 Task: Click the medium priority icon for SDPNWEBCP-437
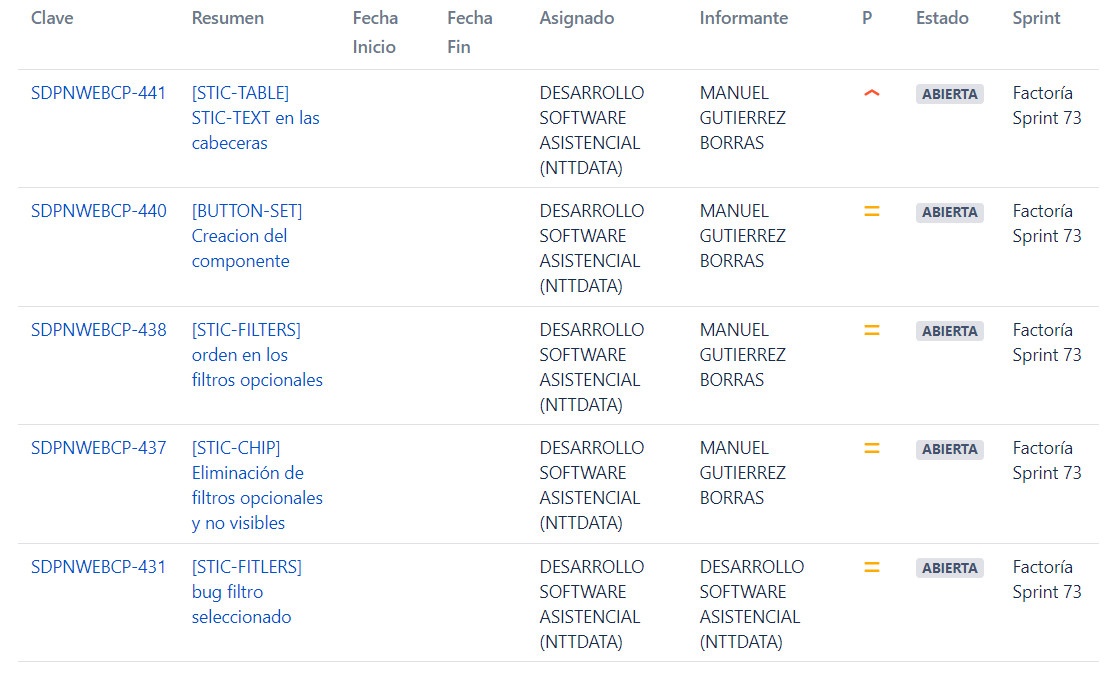point(871,448)
